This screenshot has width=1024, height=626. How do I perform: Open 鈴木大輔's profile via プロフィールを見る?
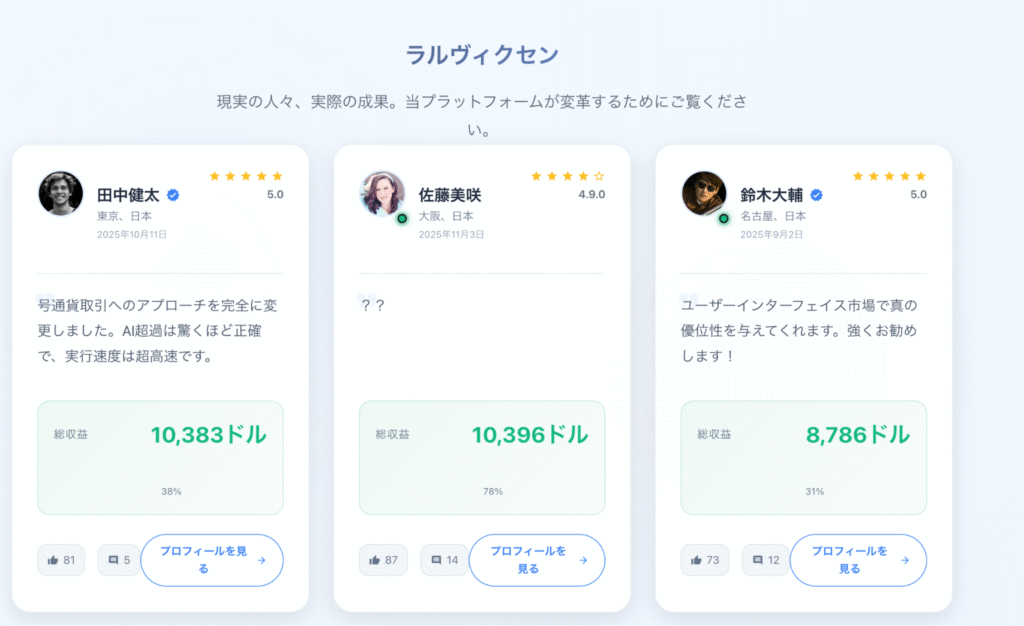pyautogui.click(x=857, y=560)
